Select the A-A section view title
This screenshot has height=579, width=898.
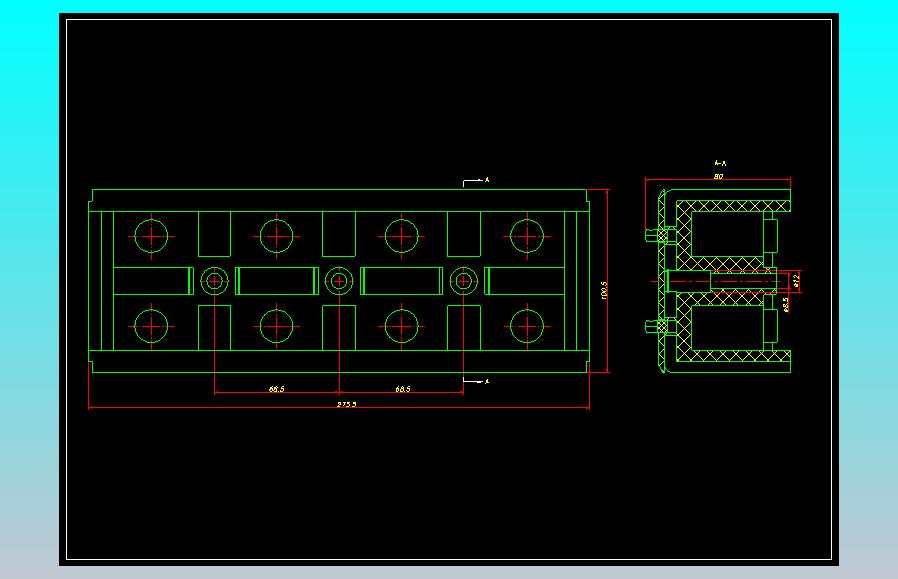point(720,163)
